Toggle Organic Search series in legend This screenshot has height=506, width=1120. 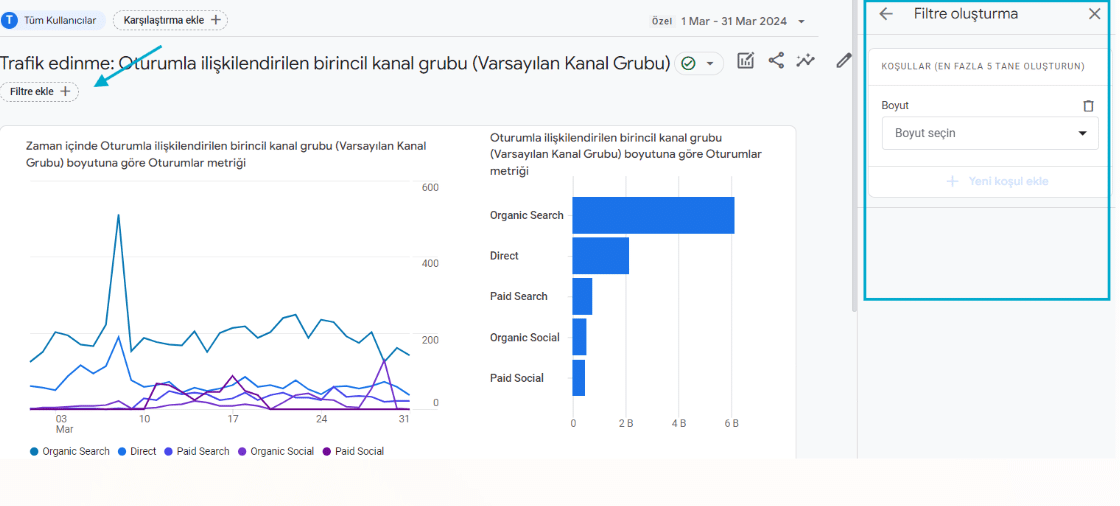click(70, 451)
